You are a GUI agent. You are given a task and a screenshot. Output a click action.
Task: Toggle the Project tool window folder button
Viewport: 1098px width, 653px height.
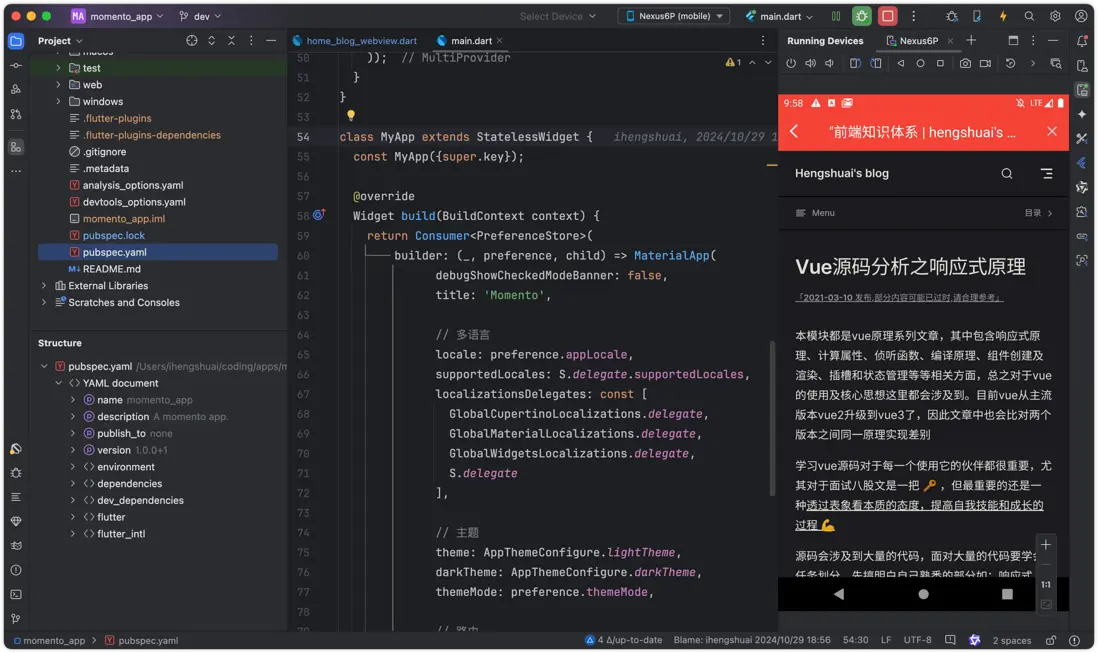(15, 40)
